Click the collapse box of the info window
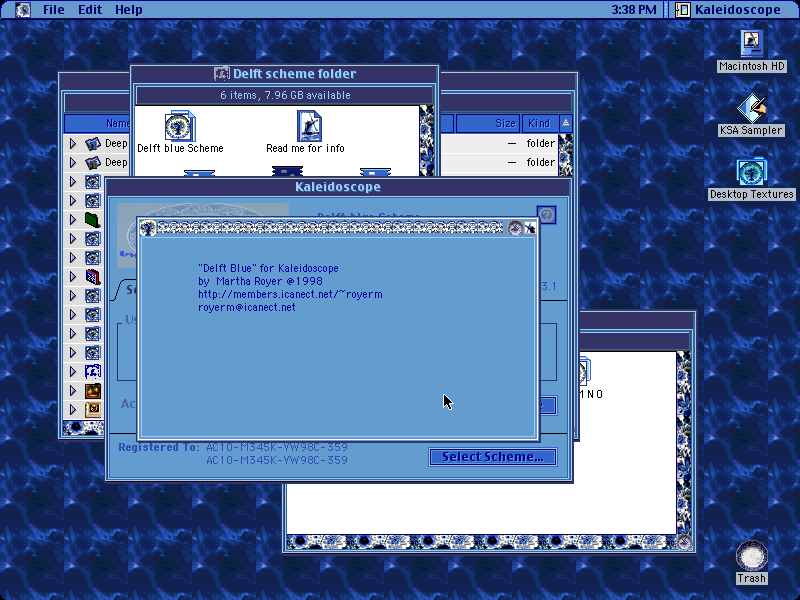Viewport: 800px width, 600px height. (530, 228)
